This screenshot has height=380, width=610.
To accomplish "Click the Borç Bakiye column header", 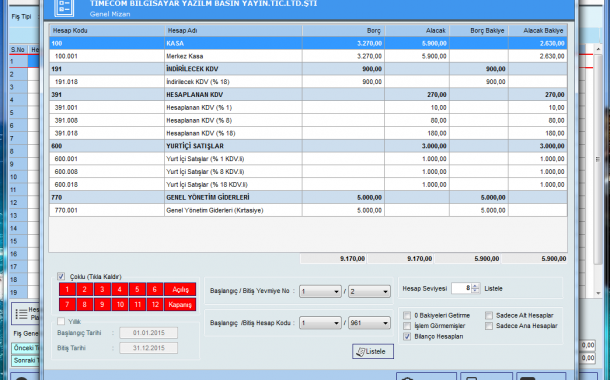I will [479, 30].
